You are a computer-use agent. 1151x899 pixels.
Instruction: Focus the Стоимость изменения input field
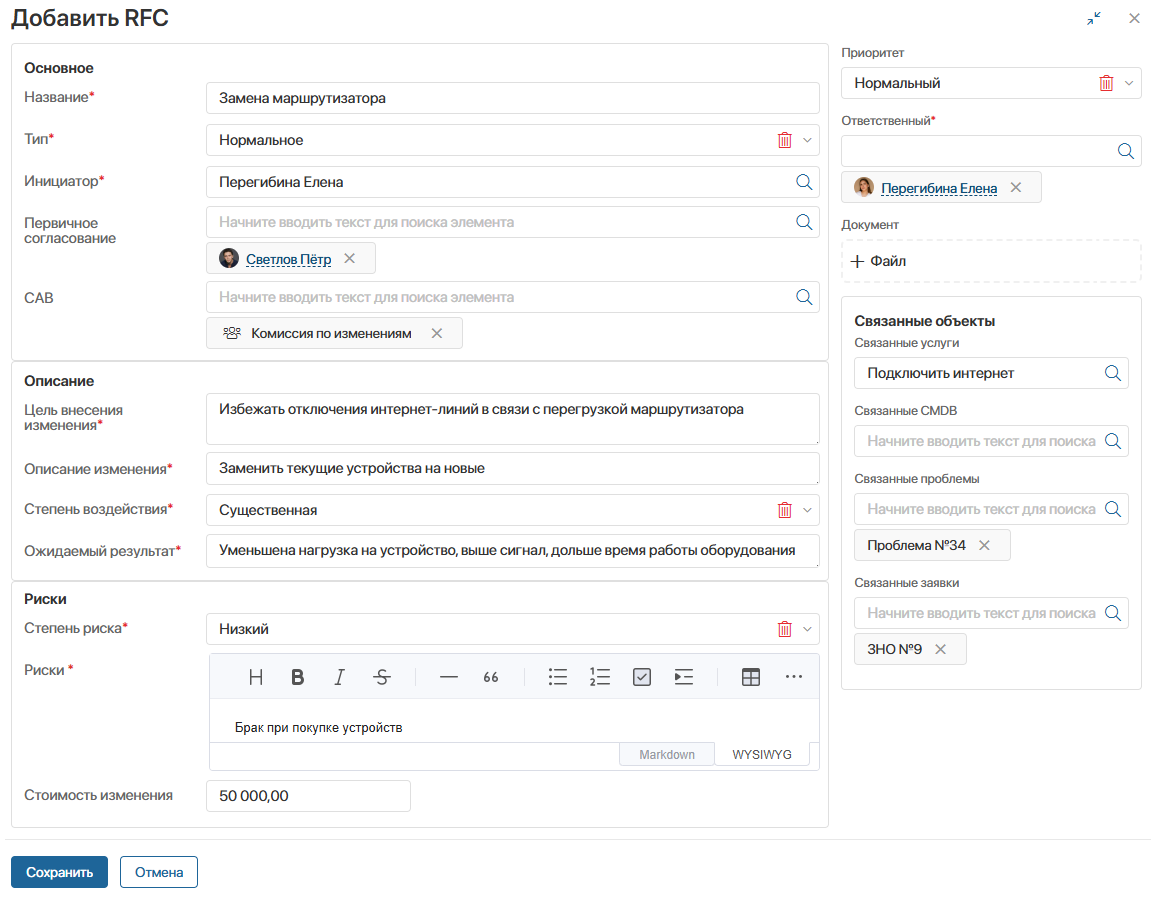point(308,796)
